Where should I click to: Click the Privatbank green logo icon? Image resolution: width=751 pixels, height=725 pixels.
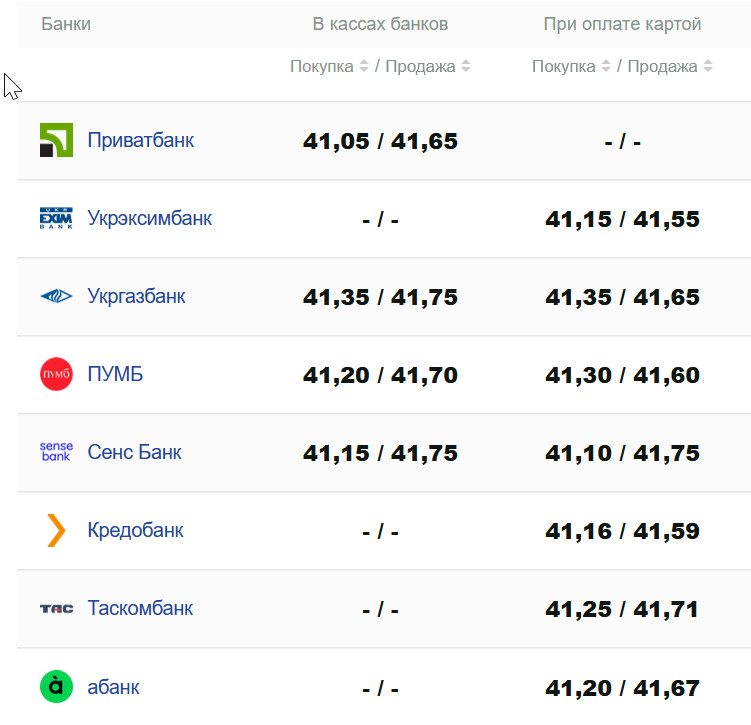[x=56, y=140]
